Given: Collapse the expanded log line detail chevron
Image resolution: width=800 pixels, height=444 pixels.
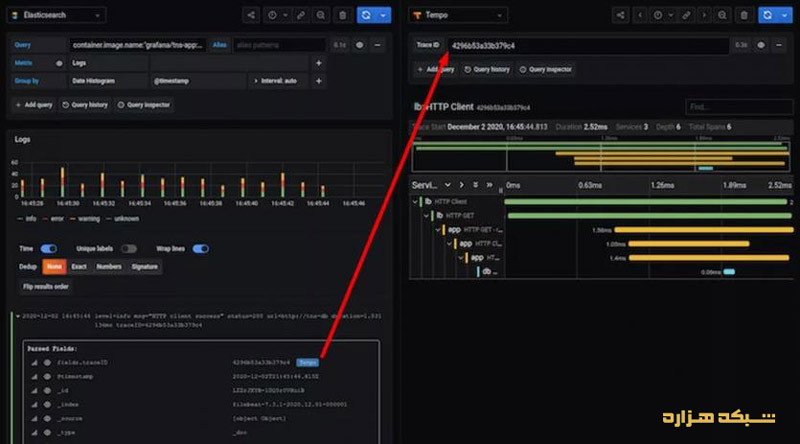Looking at the screenshot, I should (x=18, y=316).
